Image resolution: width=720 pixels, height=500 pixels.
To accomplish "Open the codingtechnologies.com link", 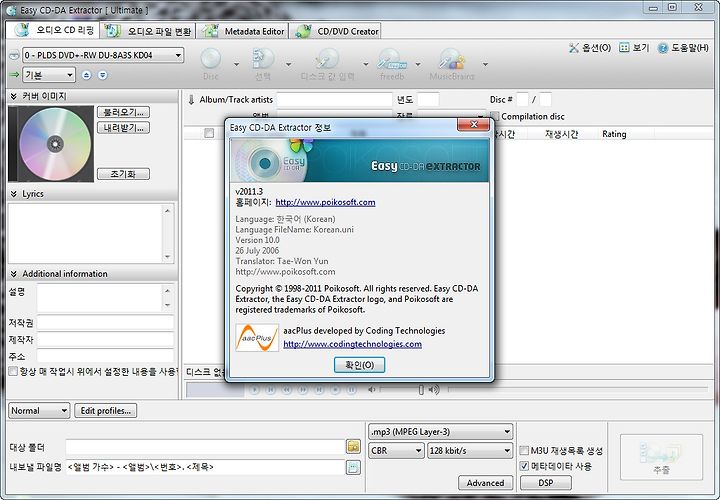I will pos(352,344).
